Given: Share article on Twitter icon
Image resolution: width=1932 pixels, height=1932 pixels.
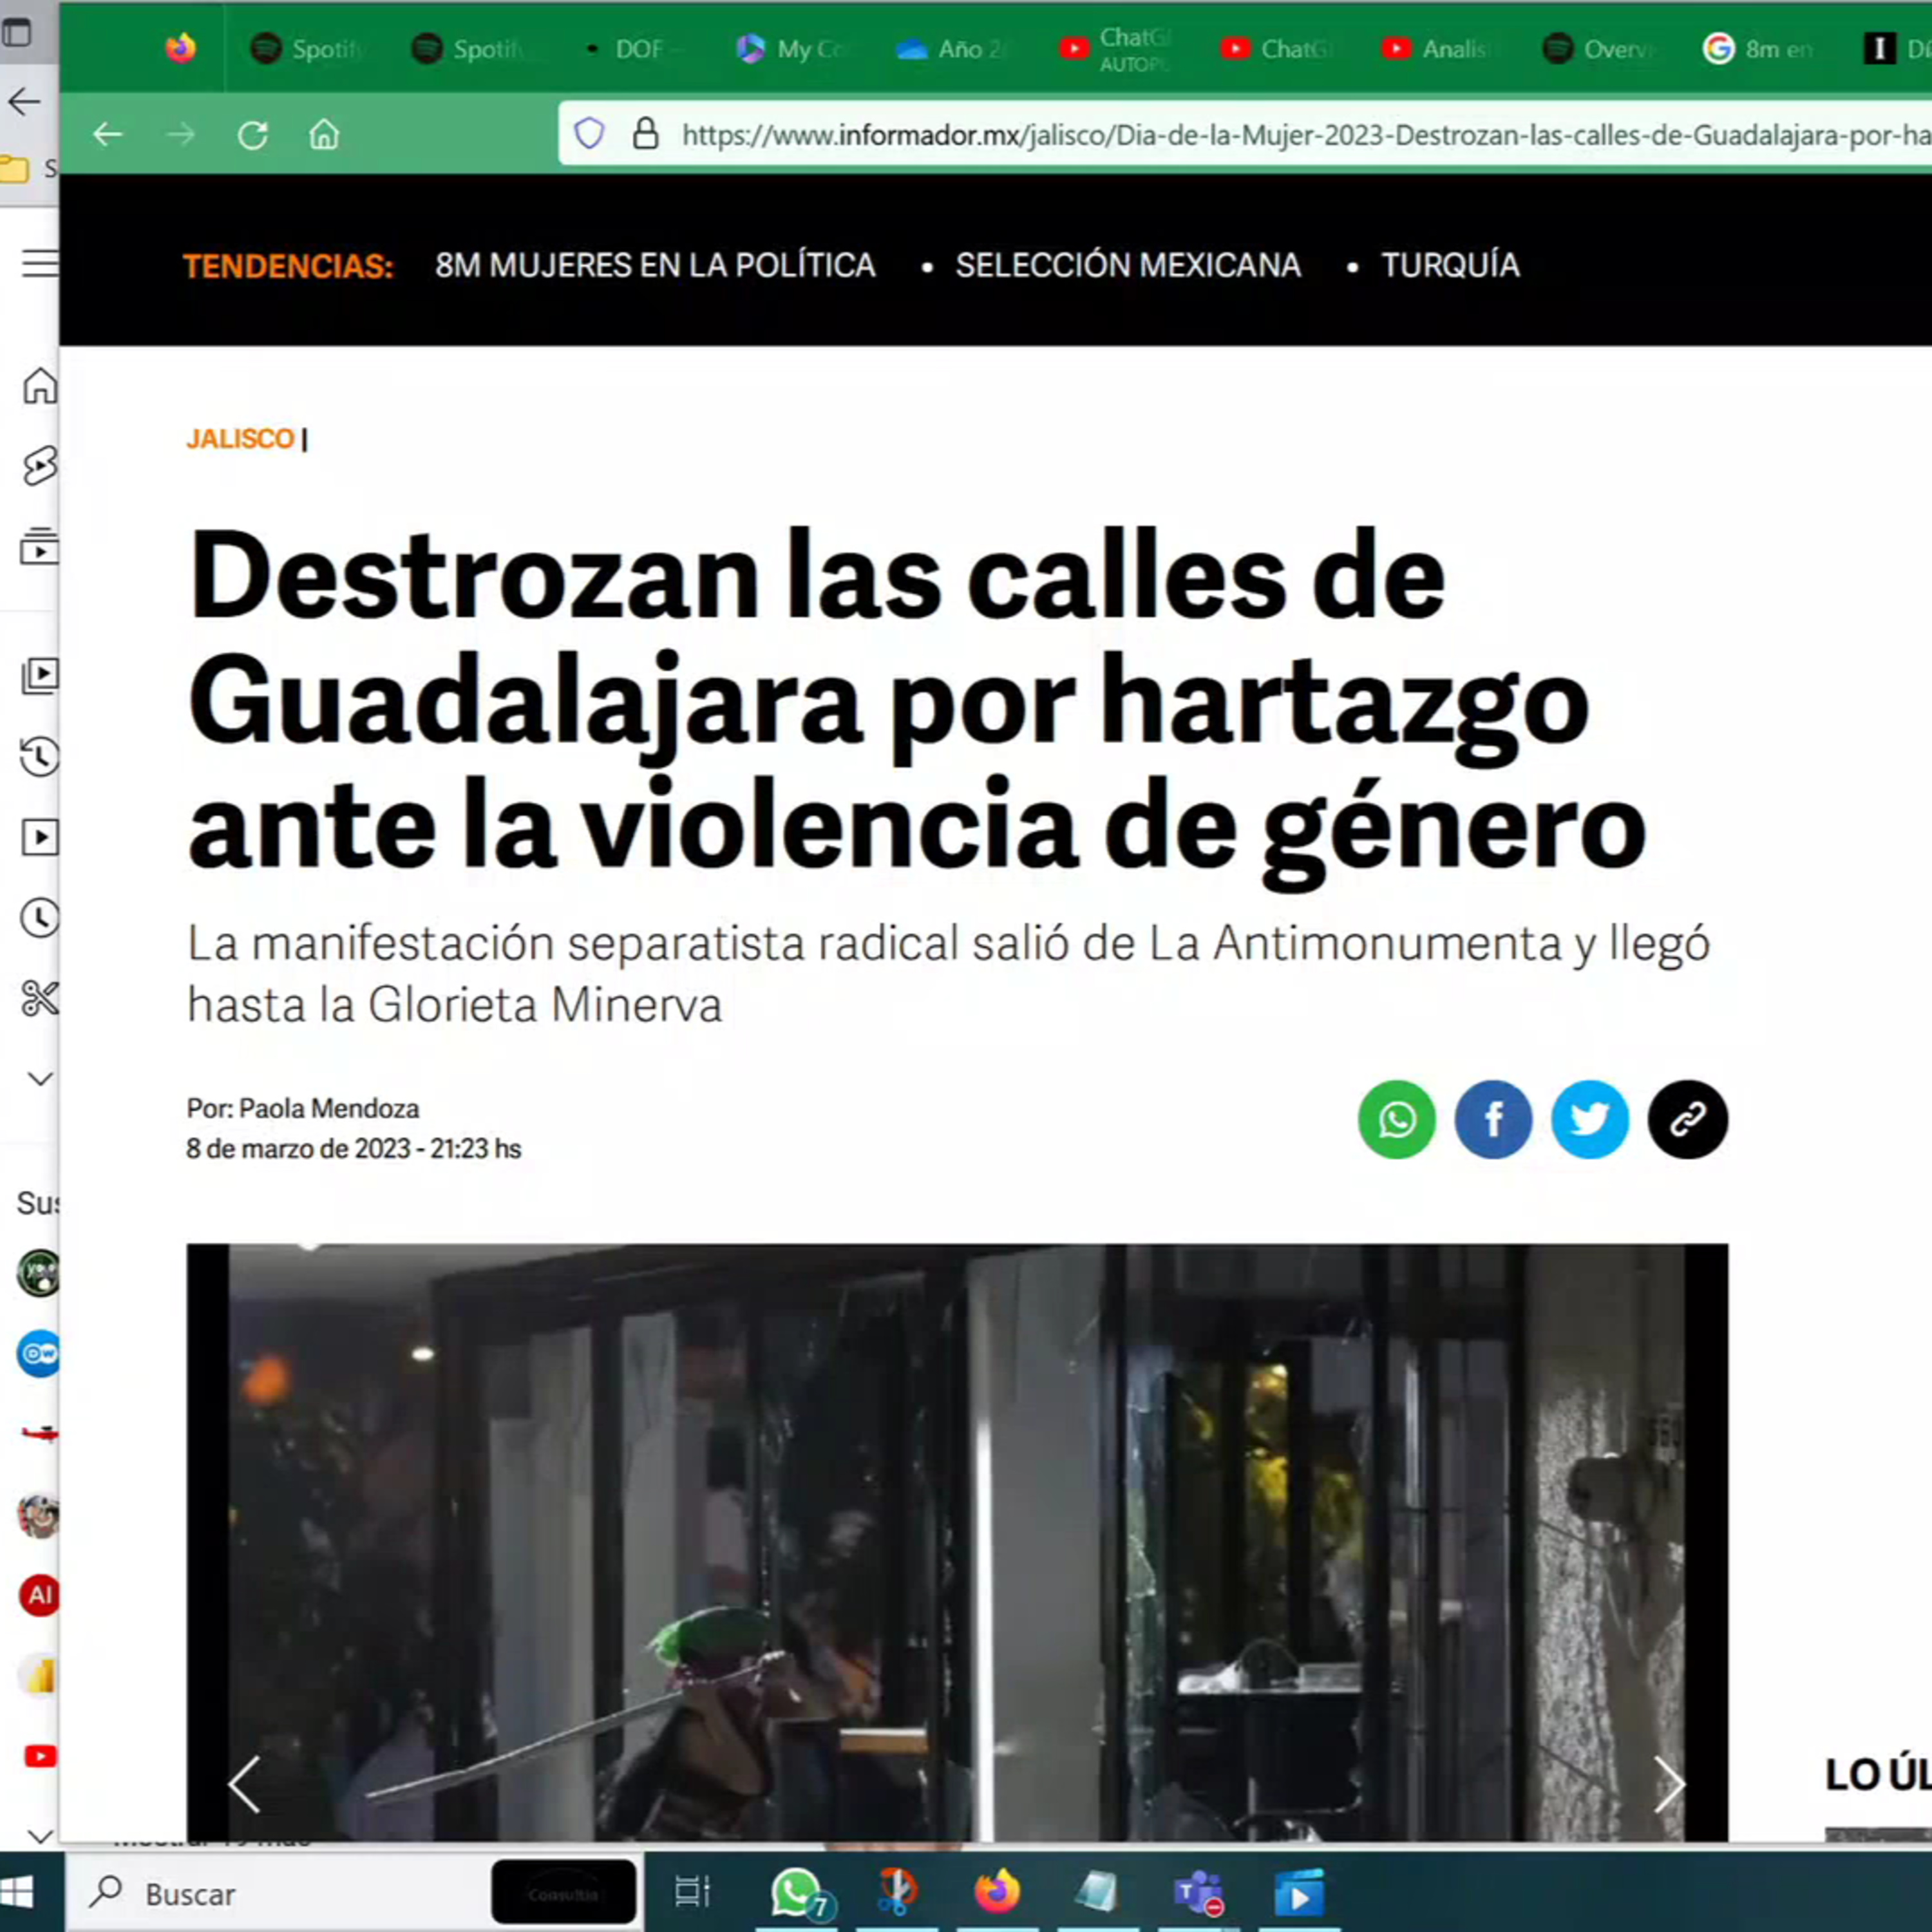Looking at the screenshot, I should pos(1590,1119).
